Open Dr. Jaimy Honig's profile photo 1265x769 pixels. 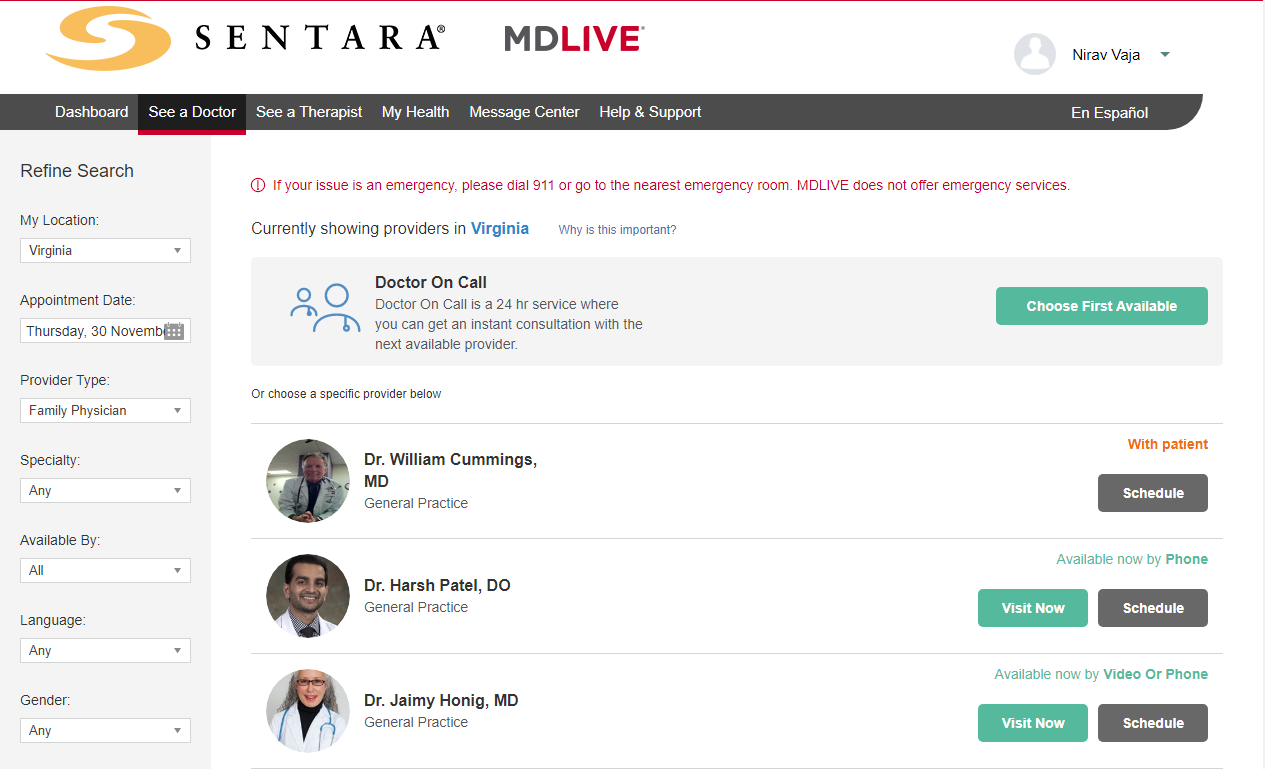(x=308, y=711)
